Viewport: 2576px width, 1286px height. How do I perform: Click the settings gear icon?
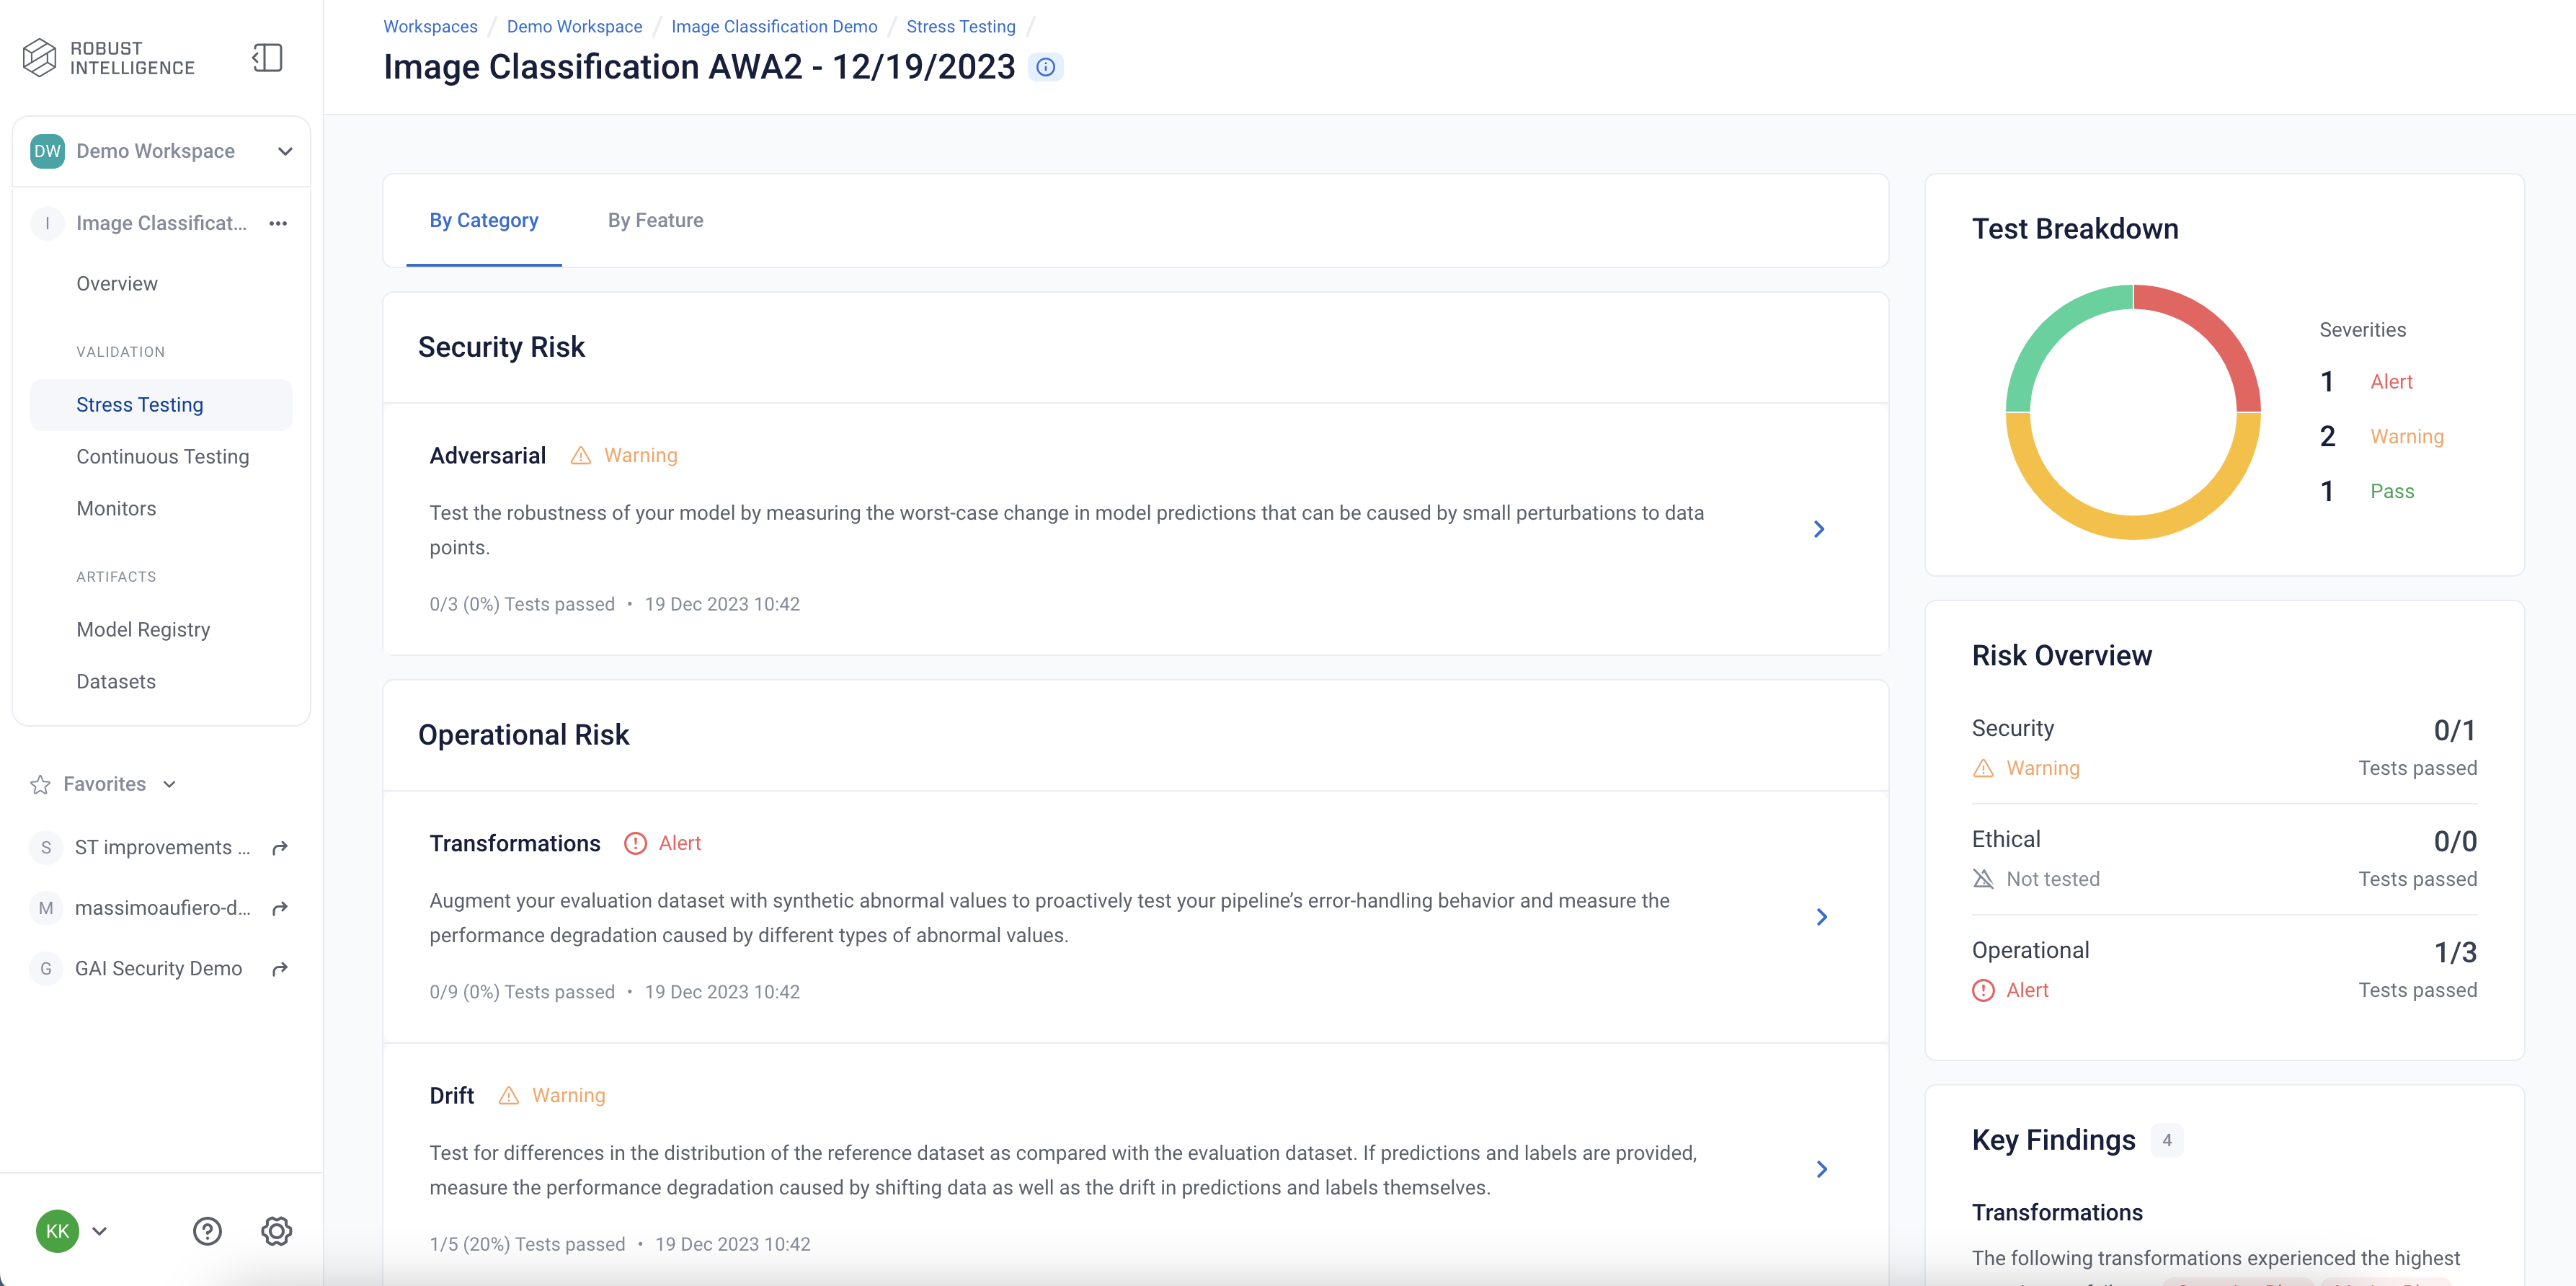[x=276, y=1230]
